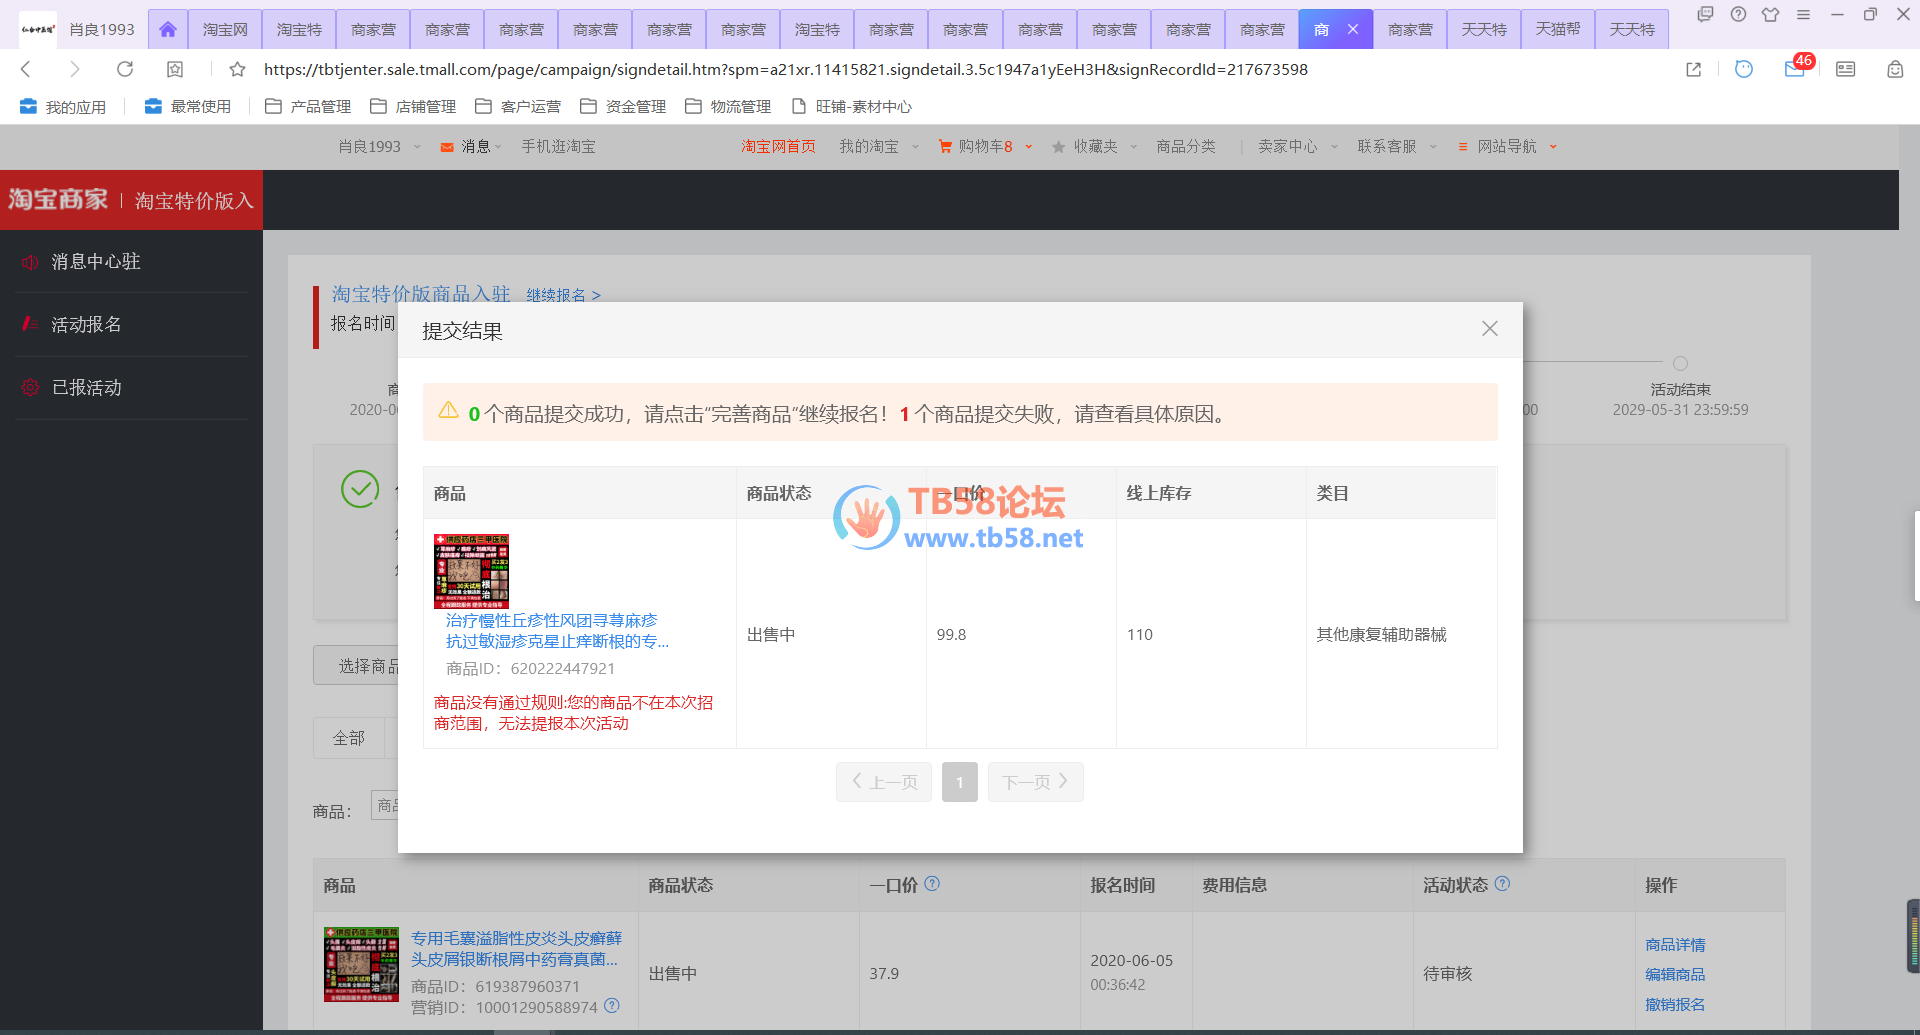Open the 手机逛淘宝 link
The height and width of the screenshot is (1035, 1920).
558,146
